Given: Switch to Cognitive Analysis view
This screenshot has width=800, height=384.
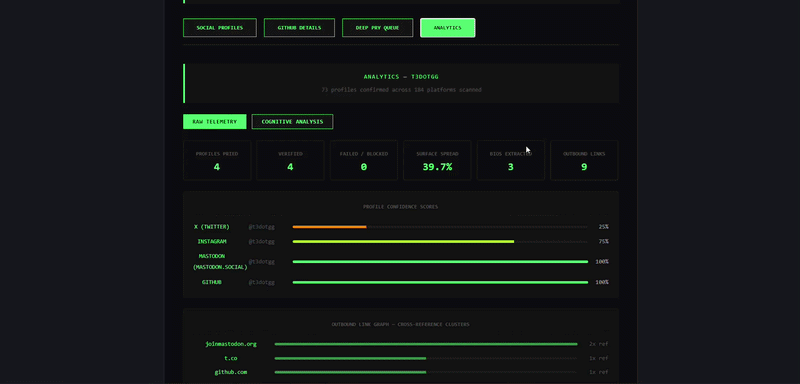Looking at the screenshot, I should click(292, 121).
